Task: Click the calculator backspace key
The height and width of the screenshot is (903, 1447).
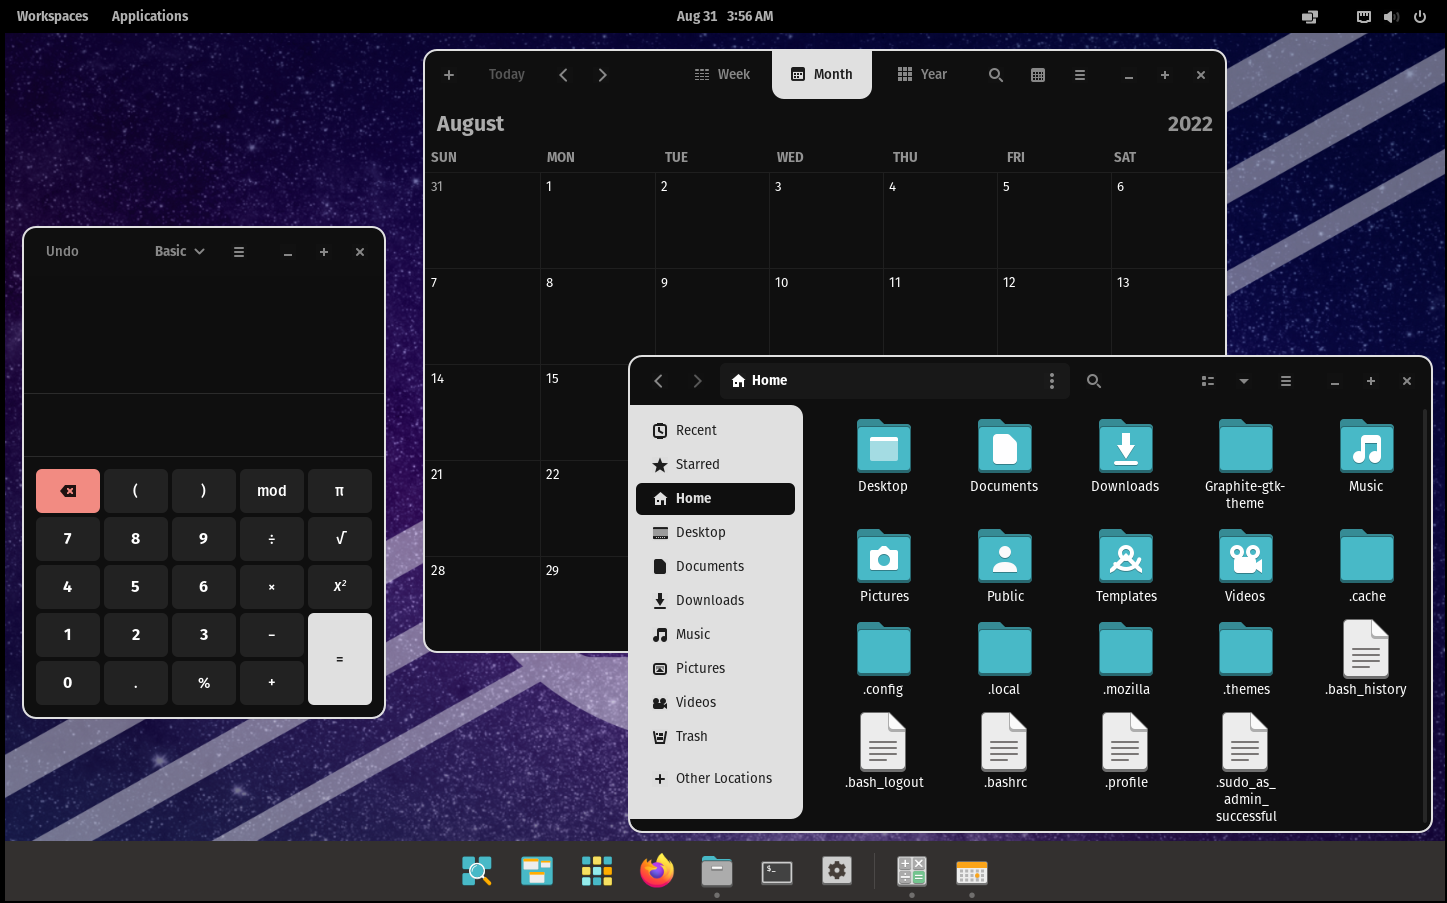Action: coord(68,491)
